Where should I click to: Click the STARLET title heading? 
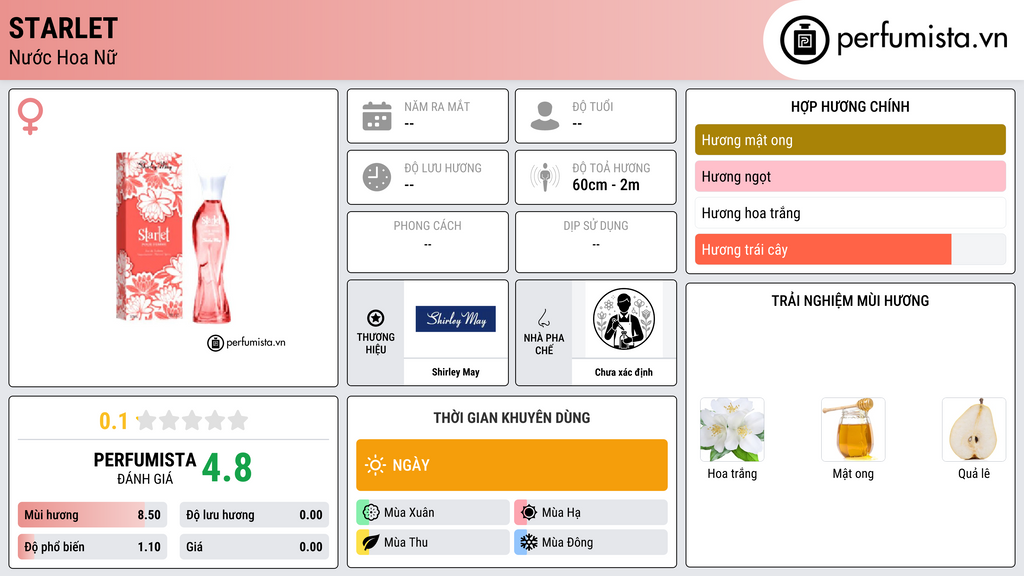[x=63, y=28]
